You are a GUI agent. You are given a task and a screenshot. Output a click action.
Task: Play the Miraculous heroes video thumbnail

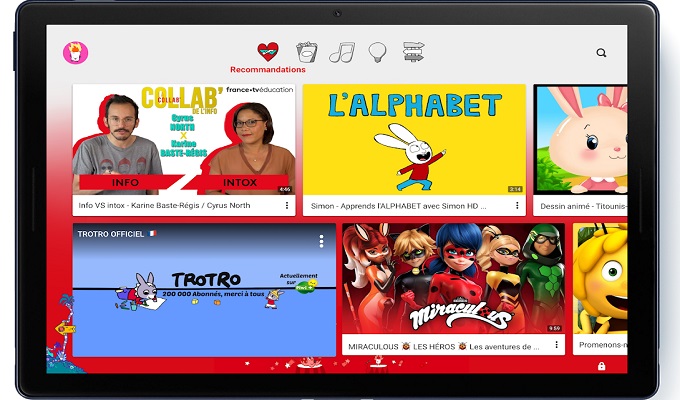click(454, 279)
